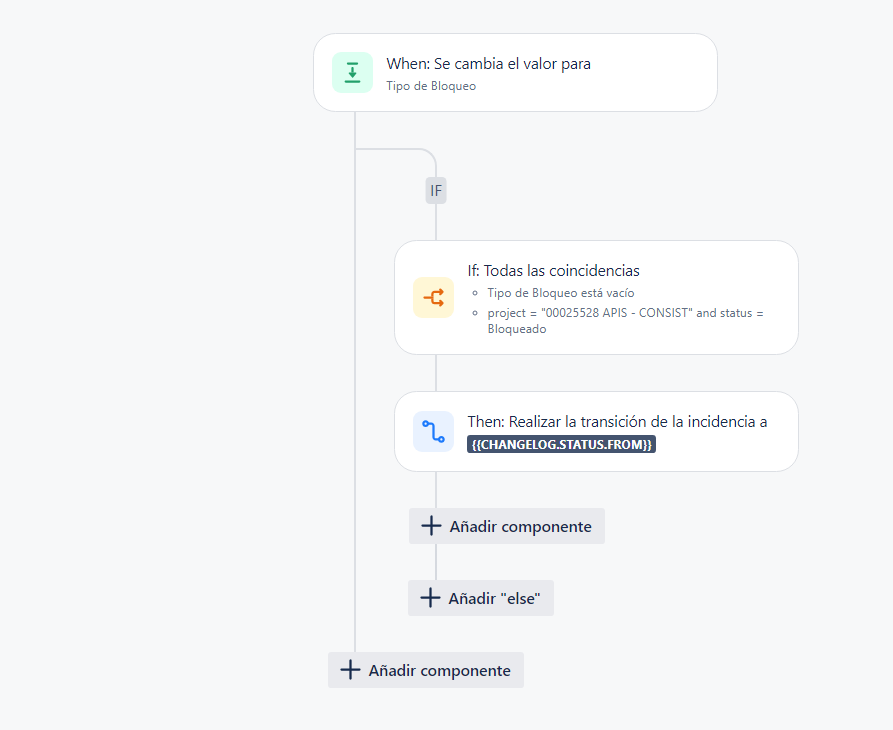Viewport: 893px width, 730px height.
Task: Click the blue transition action icon
Action: (x=433, y=431)
